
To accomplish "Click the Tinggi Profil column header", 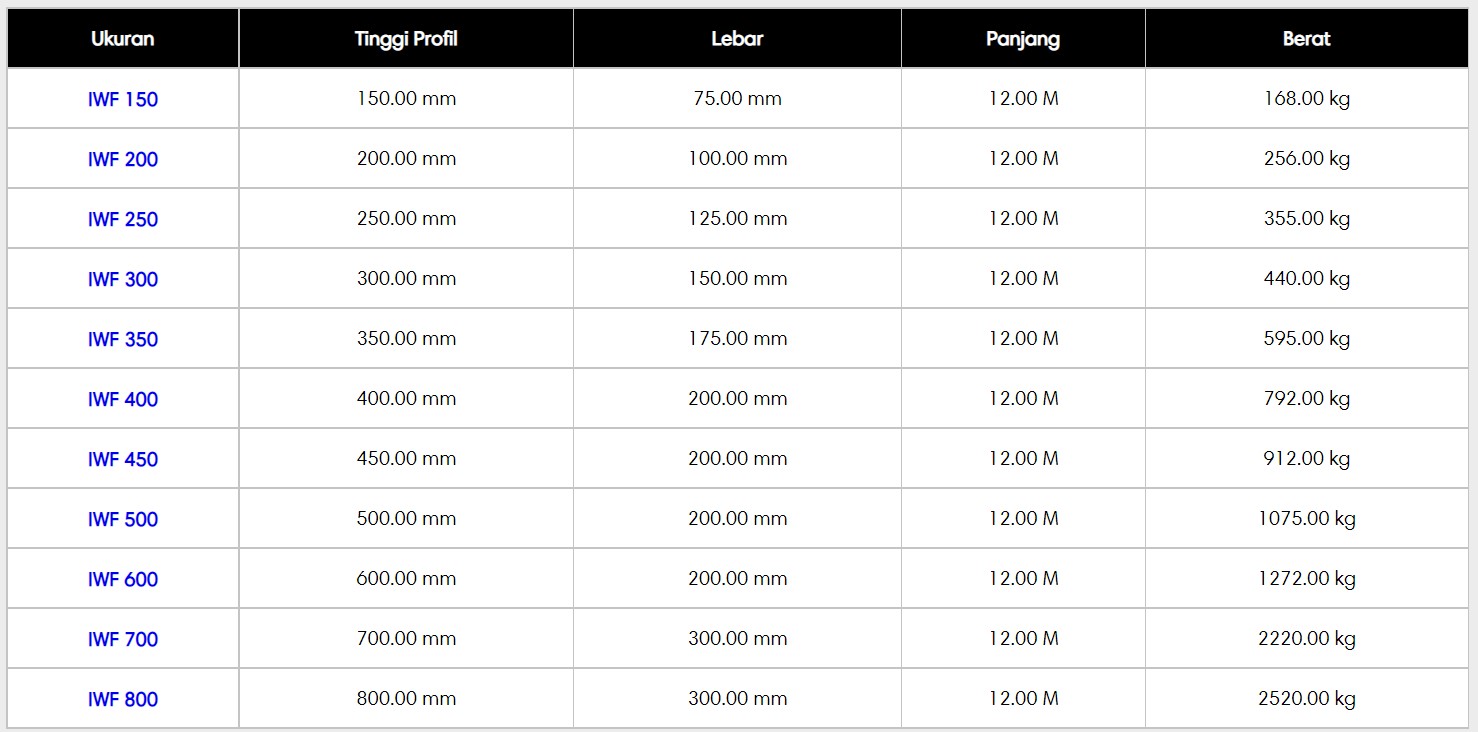I will click(x=406, y=39).
